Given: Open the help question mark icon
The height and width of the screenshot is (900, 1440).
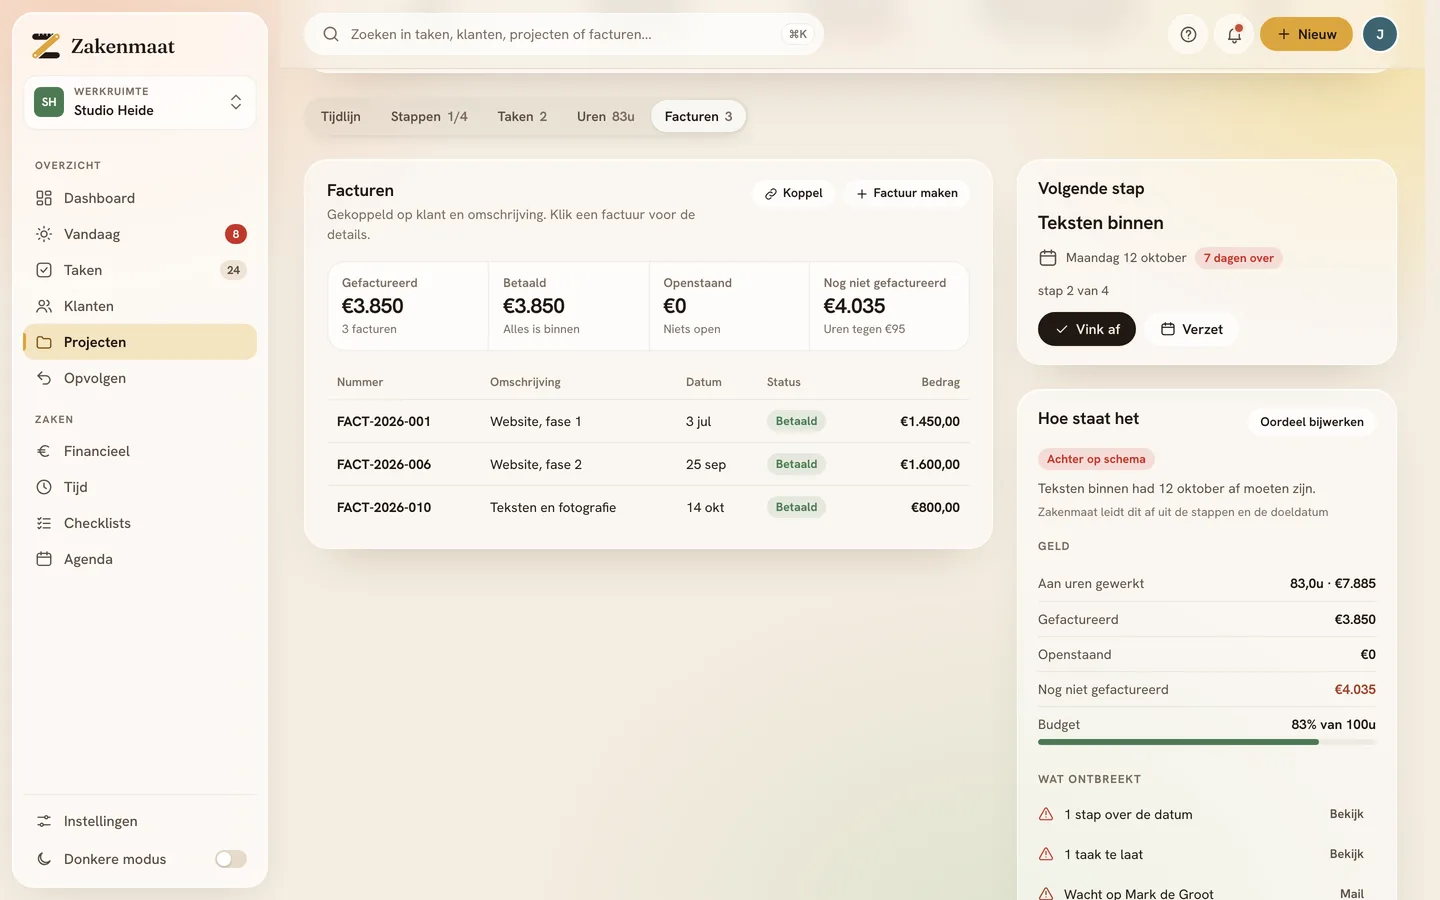Looking at the screenshot, I should 1188,34.
